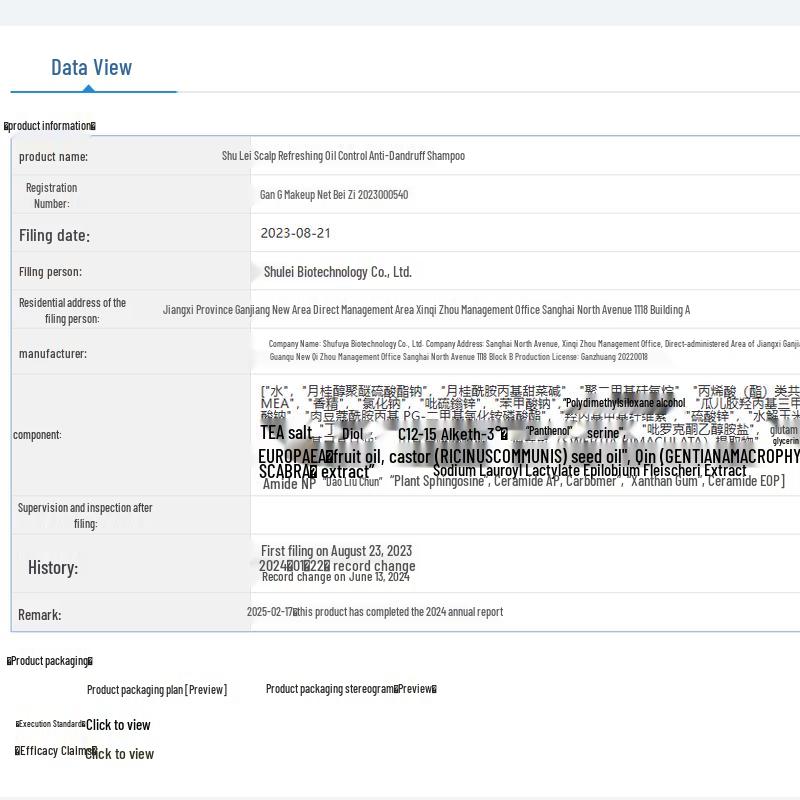Image resolution: width=800 pixels, height=800 pixels.
Task: Click the product name Shu Lei shampoo value
Action: click(343, 156)
